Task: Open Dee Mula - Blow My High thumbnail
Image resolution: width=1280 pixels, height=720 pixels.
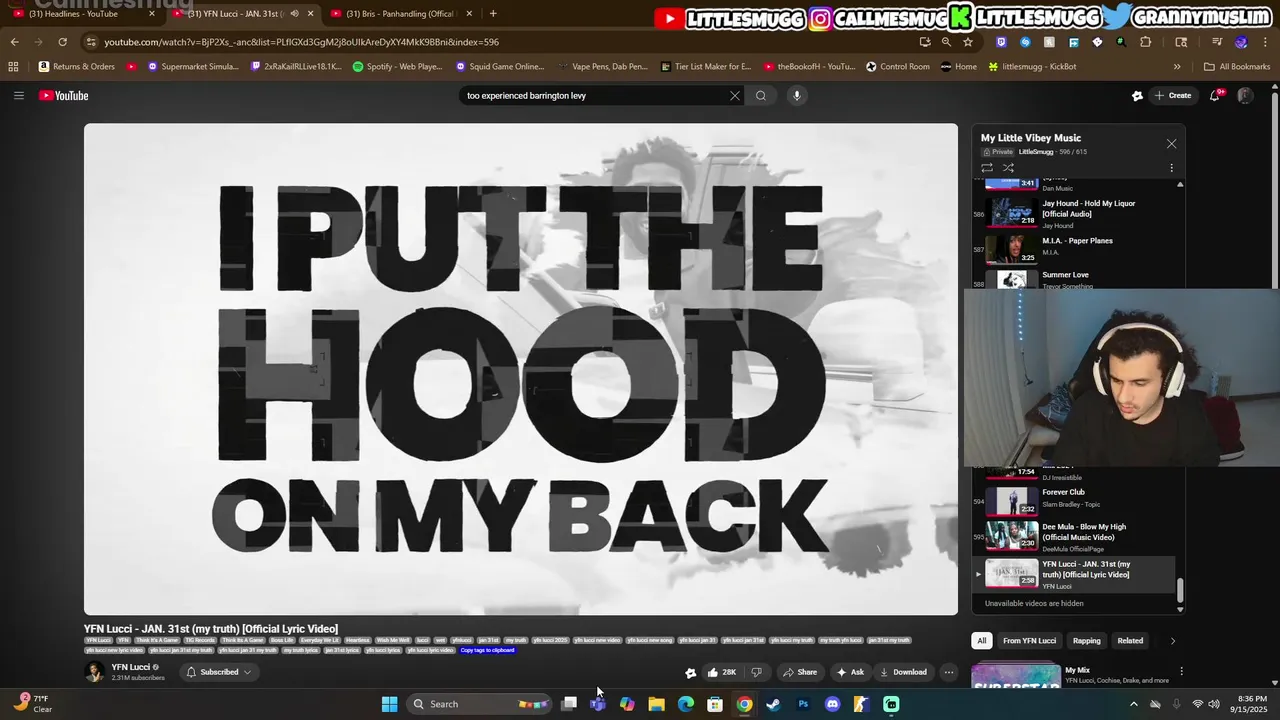Action: click(x=1011, y=535)
